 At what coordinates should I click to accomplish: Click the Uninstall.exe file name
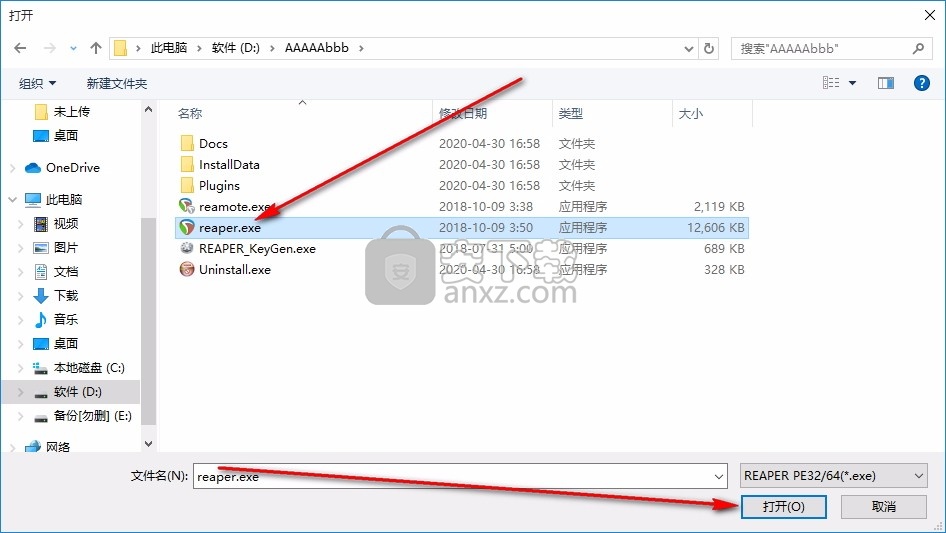click(235, 270)
